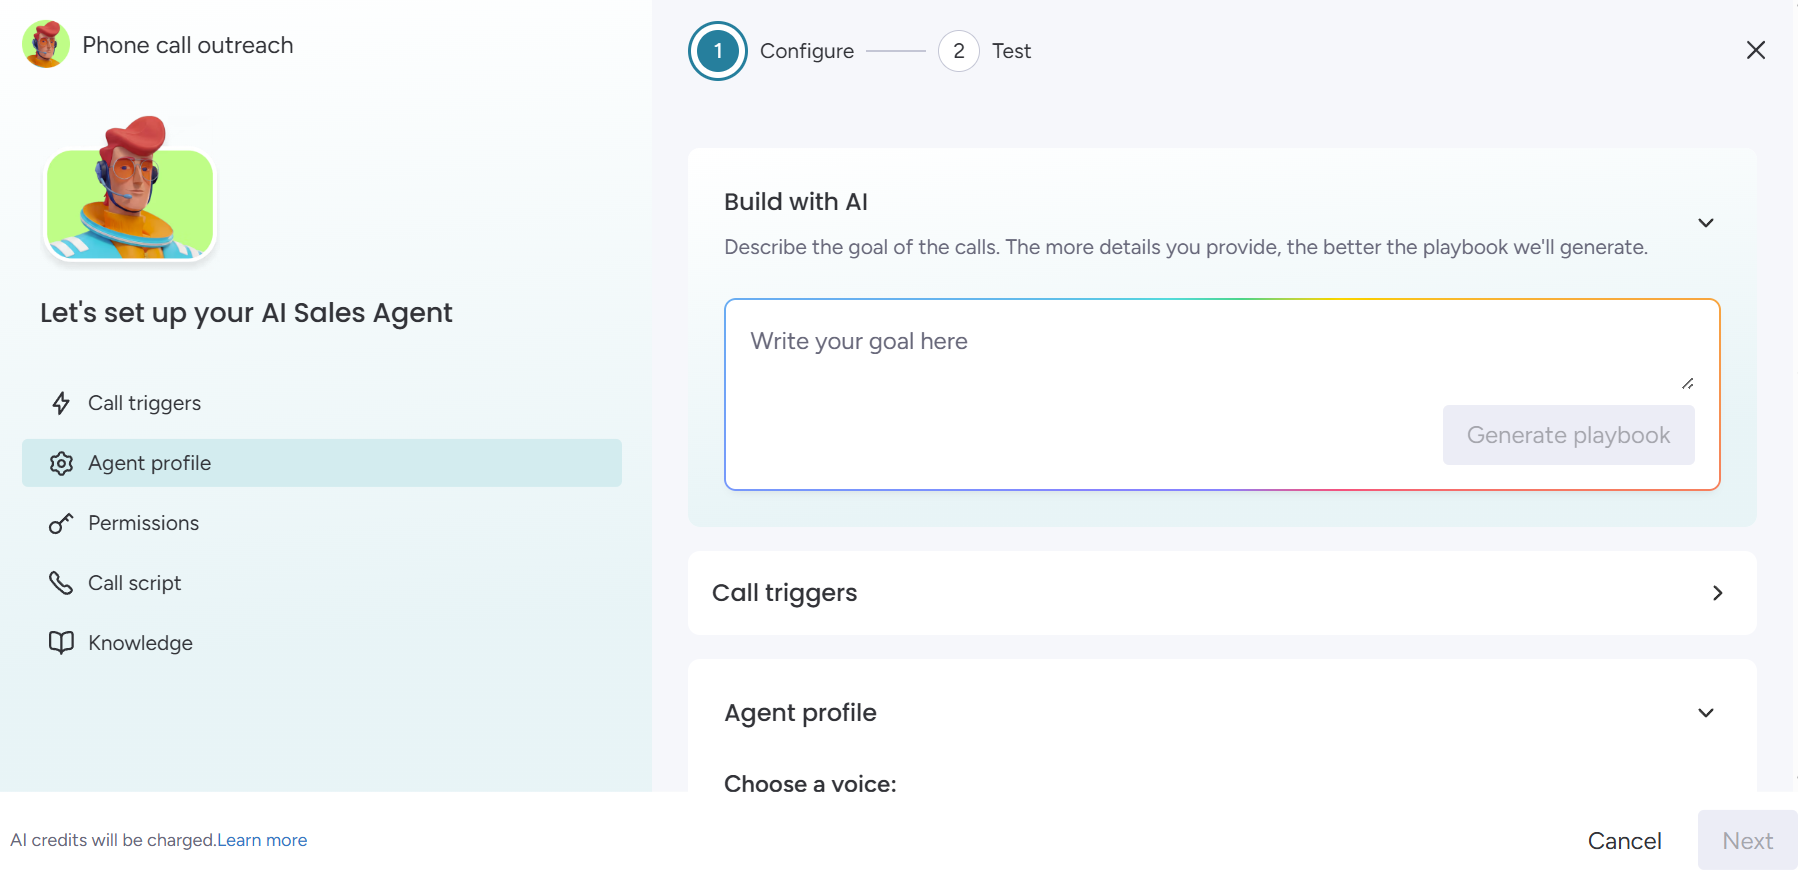Collapse the Agent profile section chevron
This screenshot has height=876, width=1798.
coord(1706,712)
